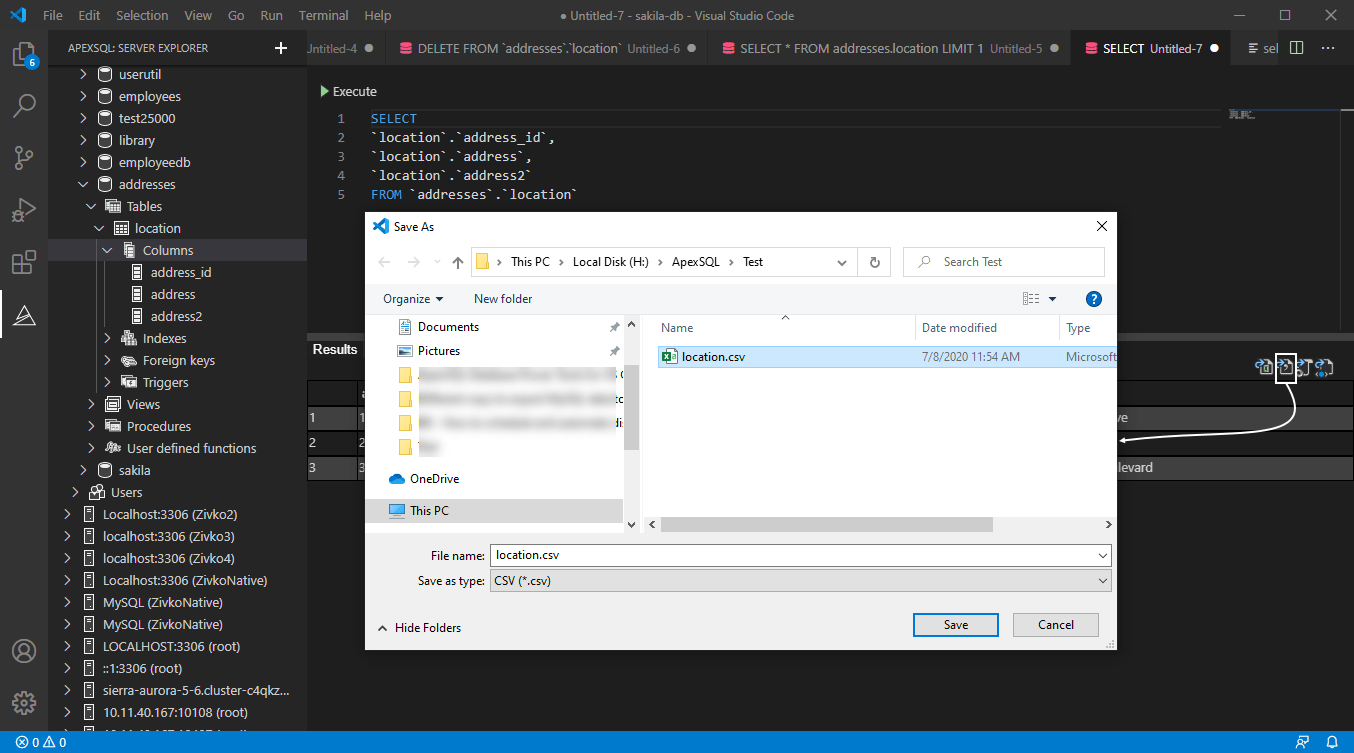The width and height of the screenshot is (1354, 753).
Task: Open the Manage settings gear icon
Action: point(24,702)
